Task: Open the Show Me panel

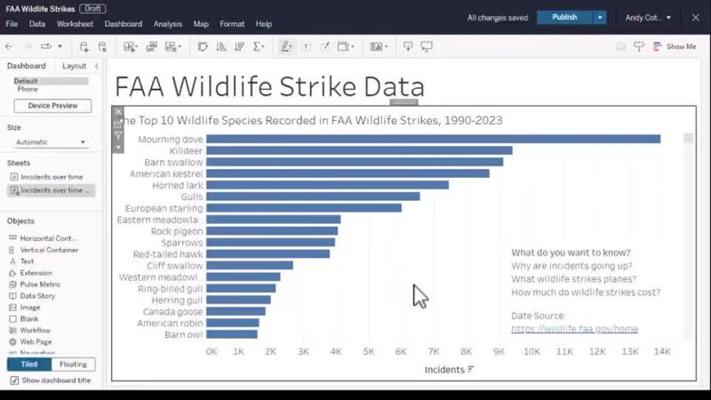Action: point(675,46)
